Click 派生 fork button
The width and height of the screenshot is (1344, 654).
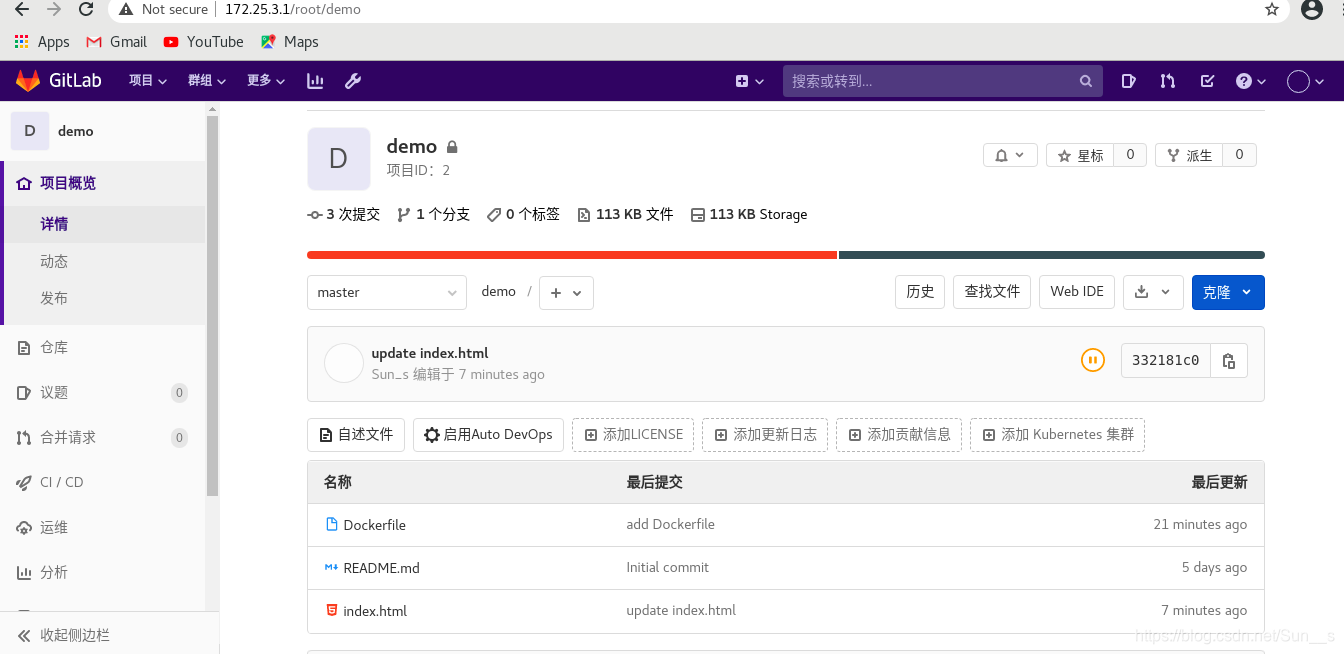tap(1189, 155)
